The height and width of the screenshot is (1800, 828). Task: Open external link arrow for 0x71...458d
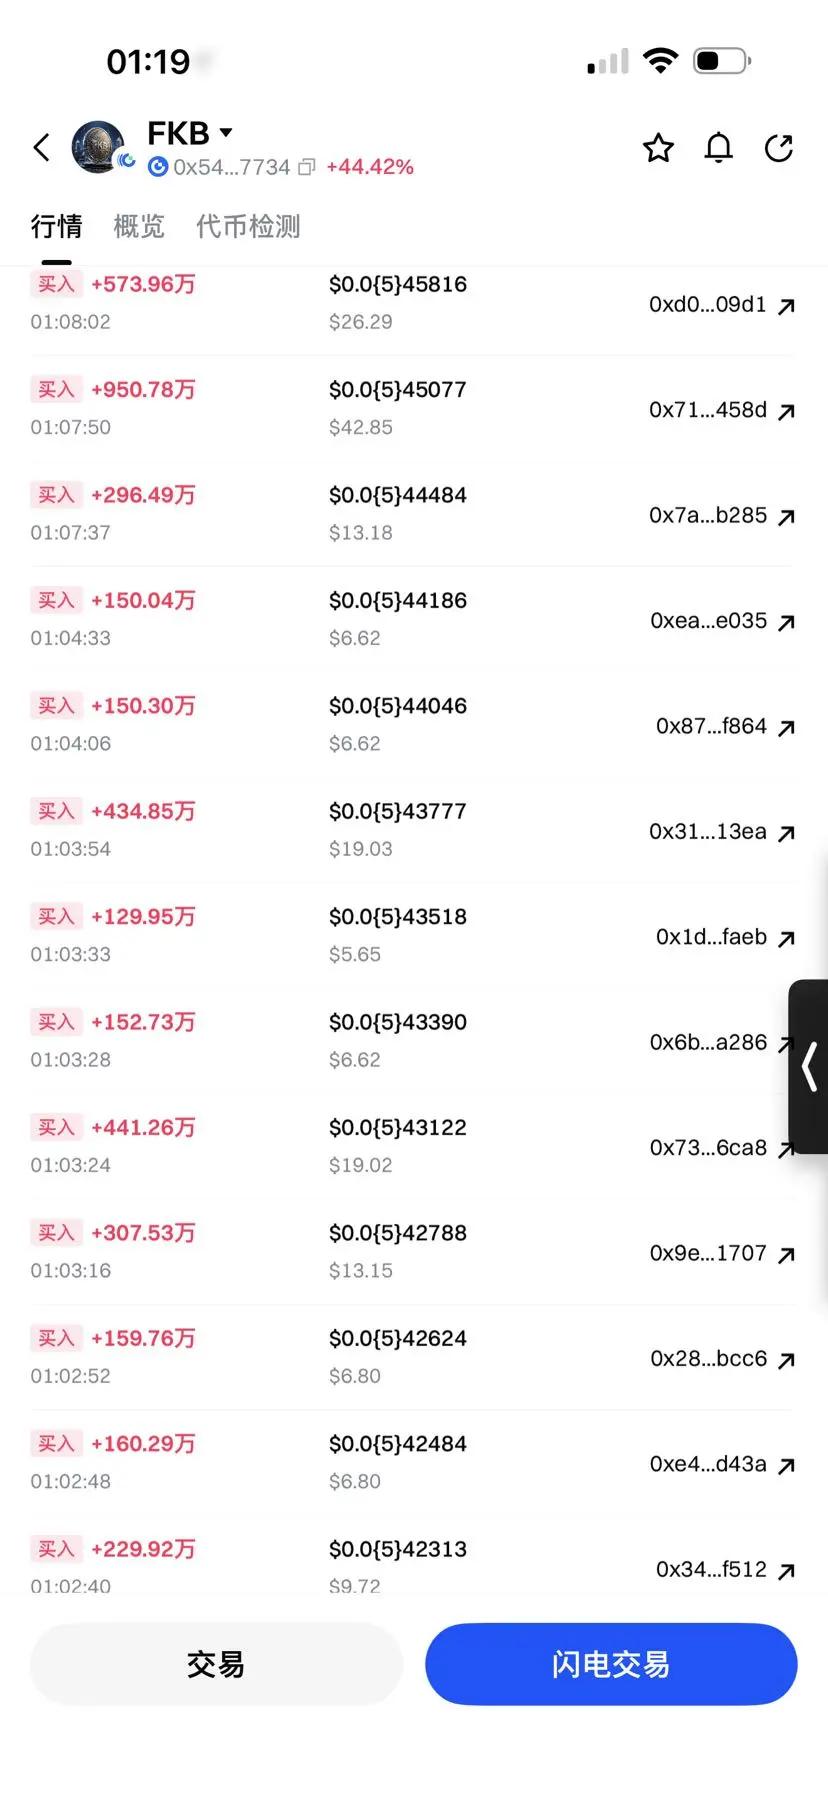click(787, 411)
